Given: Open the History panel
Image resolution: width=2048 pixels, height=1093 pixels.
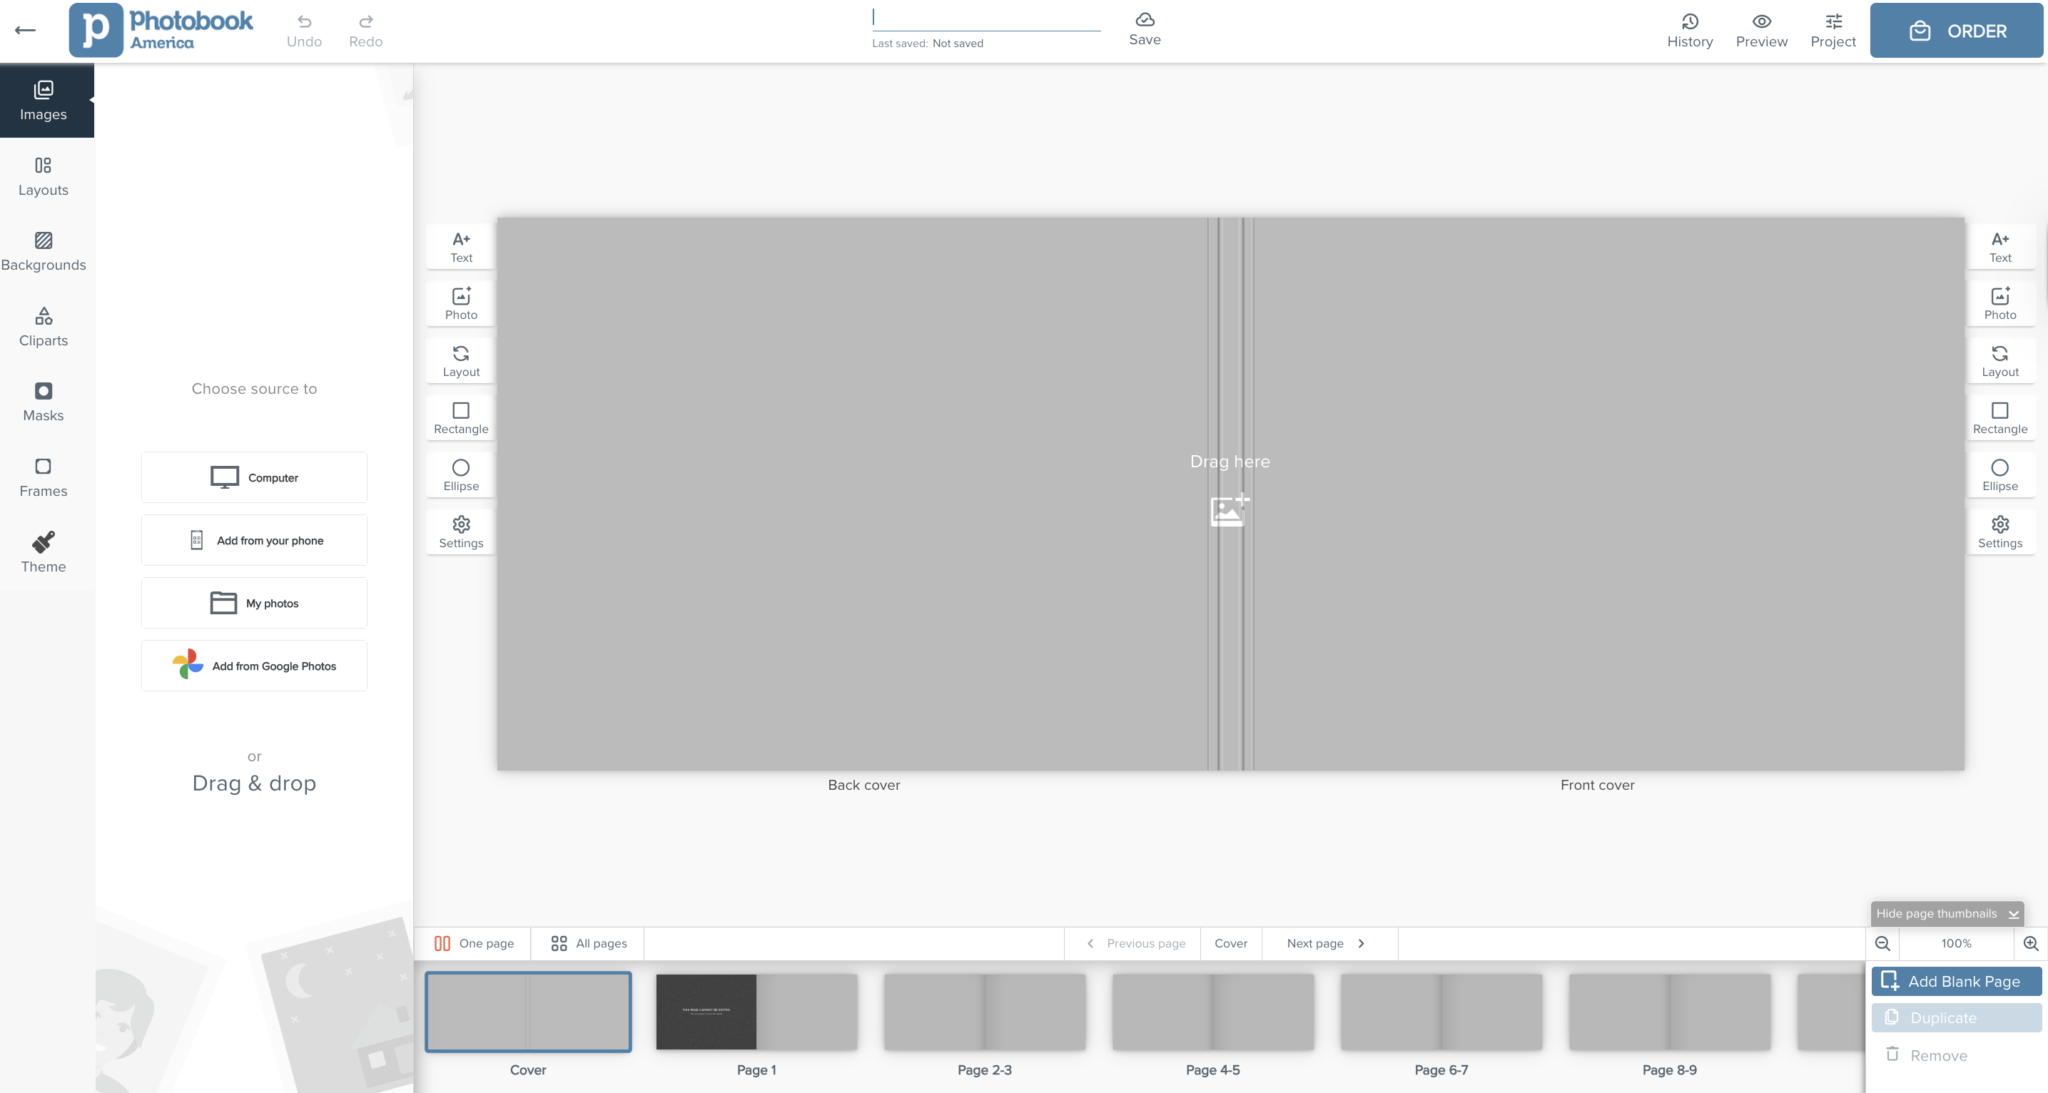Looking at the screenshot, I should [1689, 30].
